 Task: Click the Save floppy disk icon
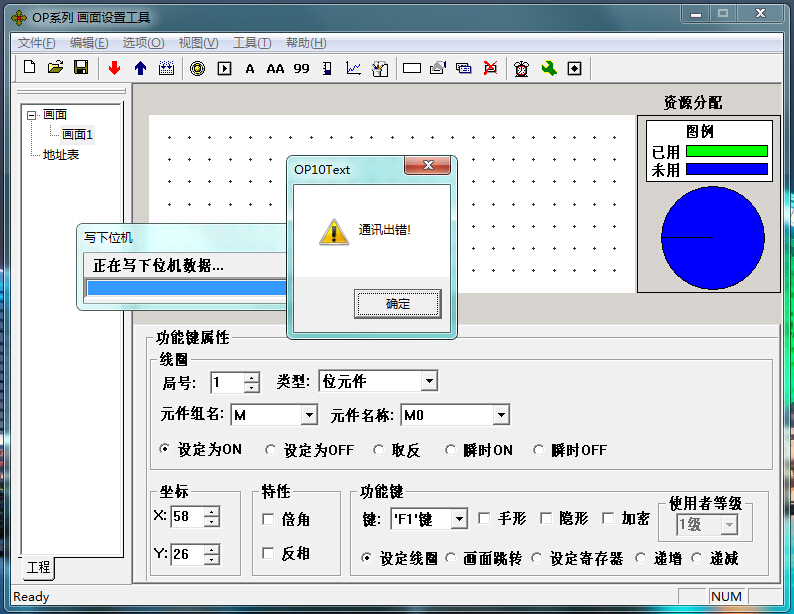click(82, 68)
